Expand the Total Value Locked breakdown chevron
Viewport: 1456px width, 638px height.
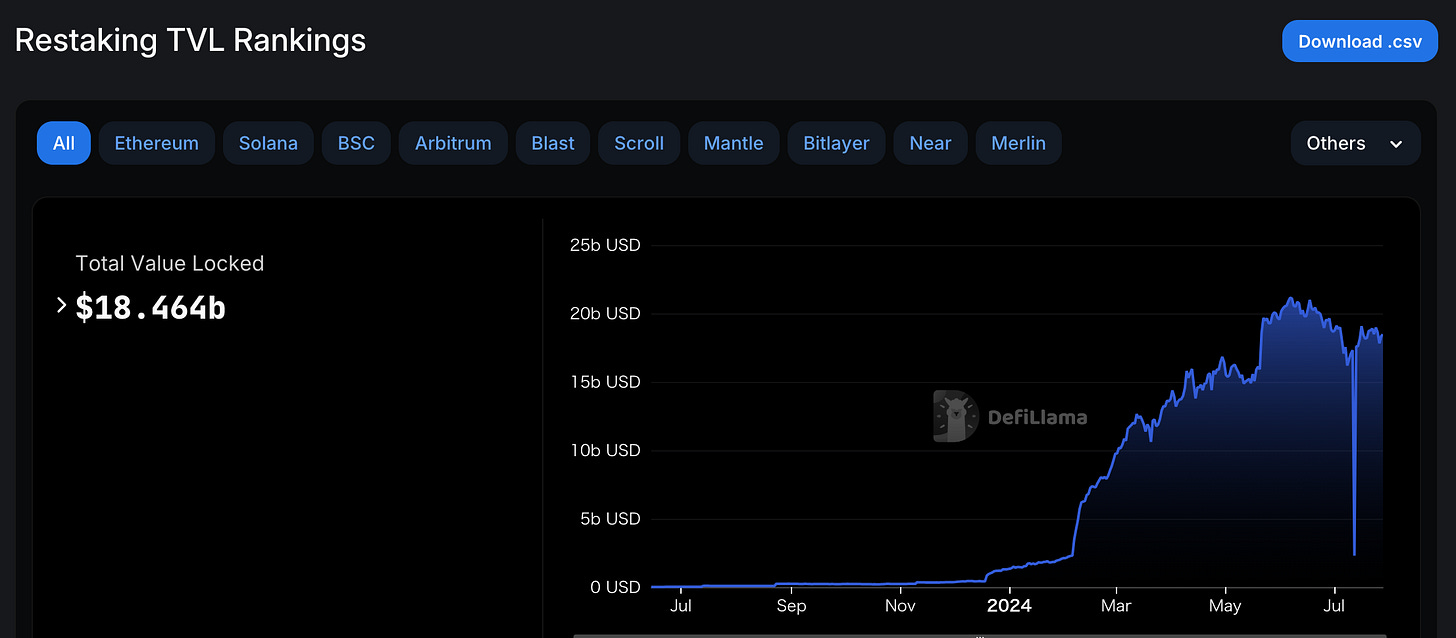[61, 305]
